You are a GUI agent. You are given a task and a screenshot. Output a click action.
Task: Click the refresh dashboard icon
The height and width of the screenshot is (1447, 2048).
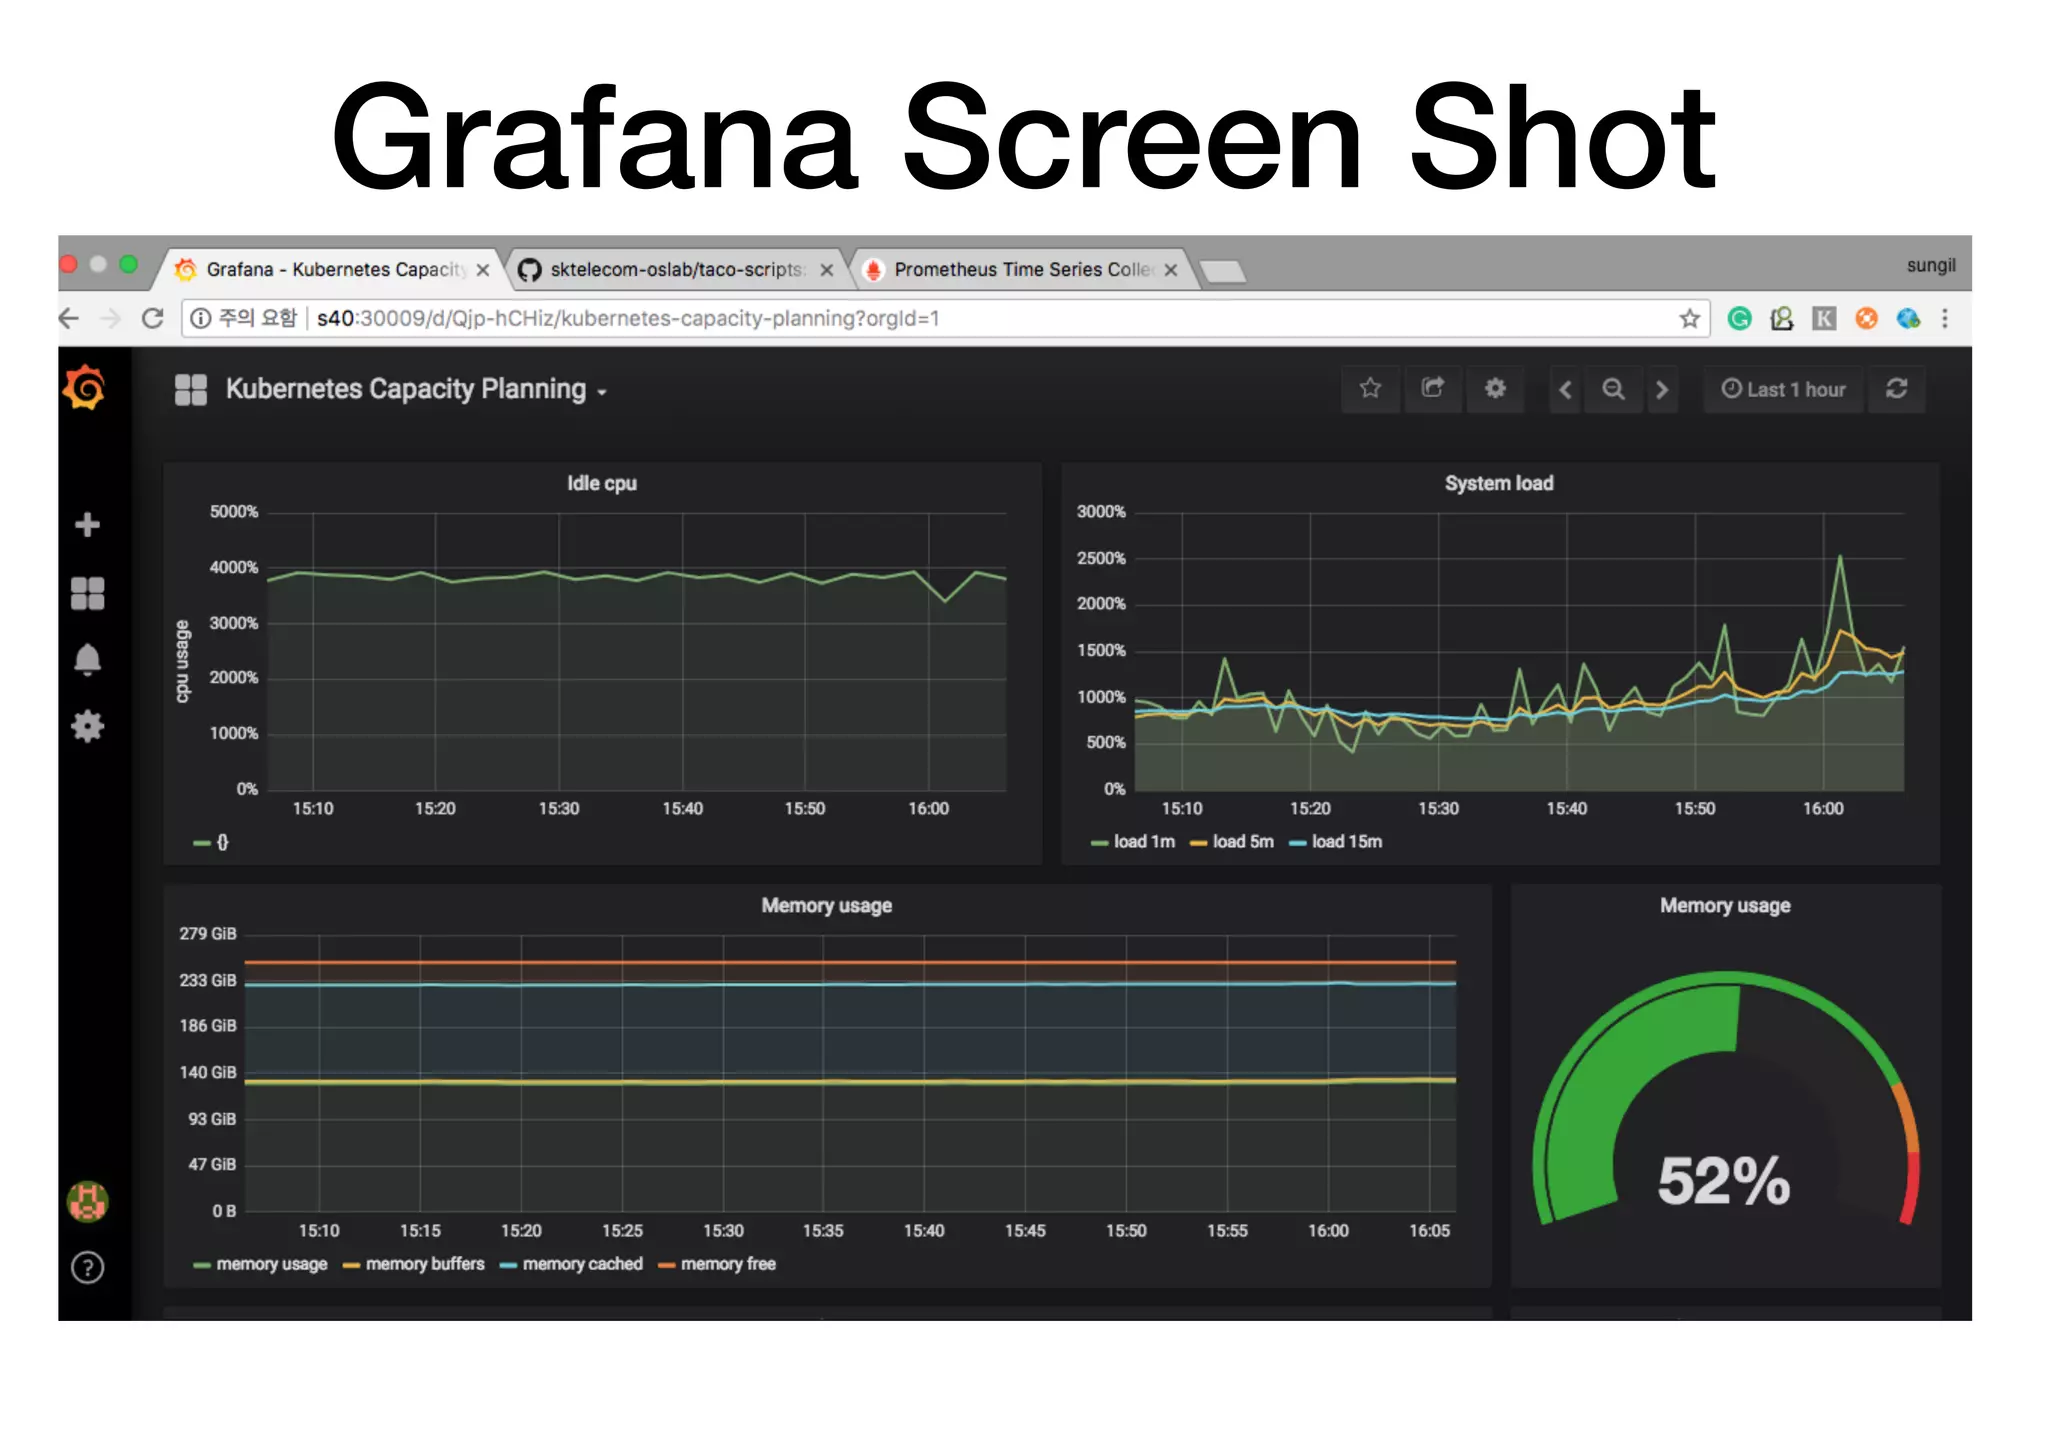coord(1896,389)
